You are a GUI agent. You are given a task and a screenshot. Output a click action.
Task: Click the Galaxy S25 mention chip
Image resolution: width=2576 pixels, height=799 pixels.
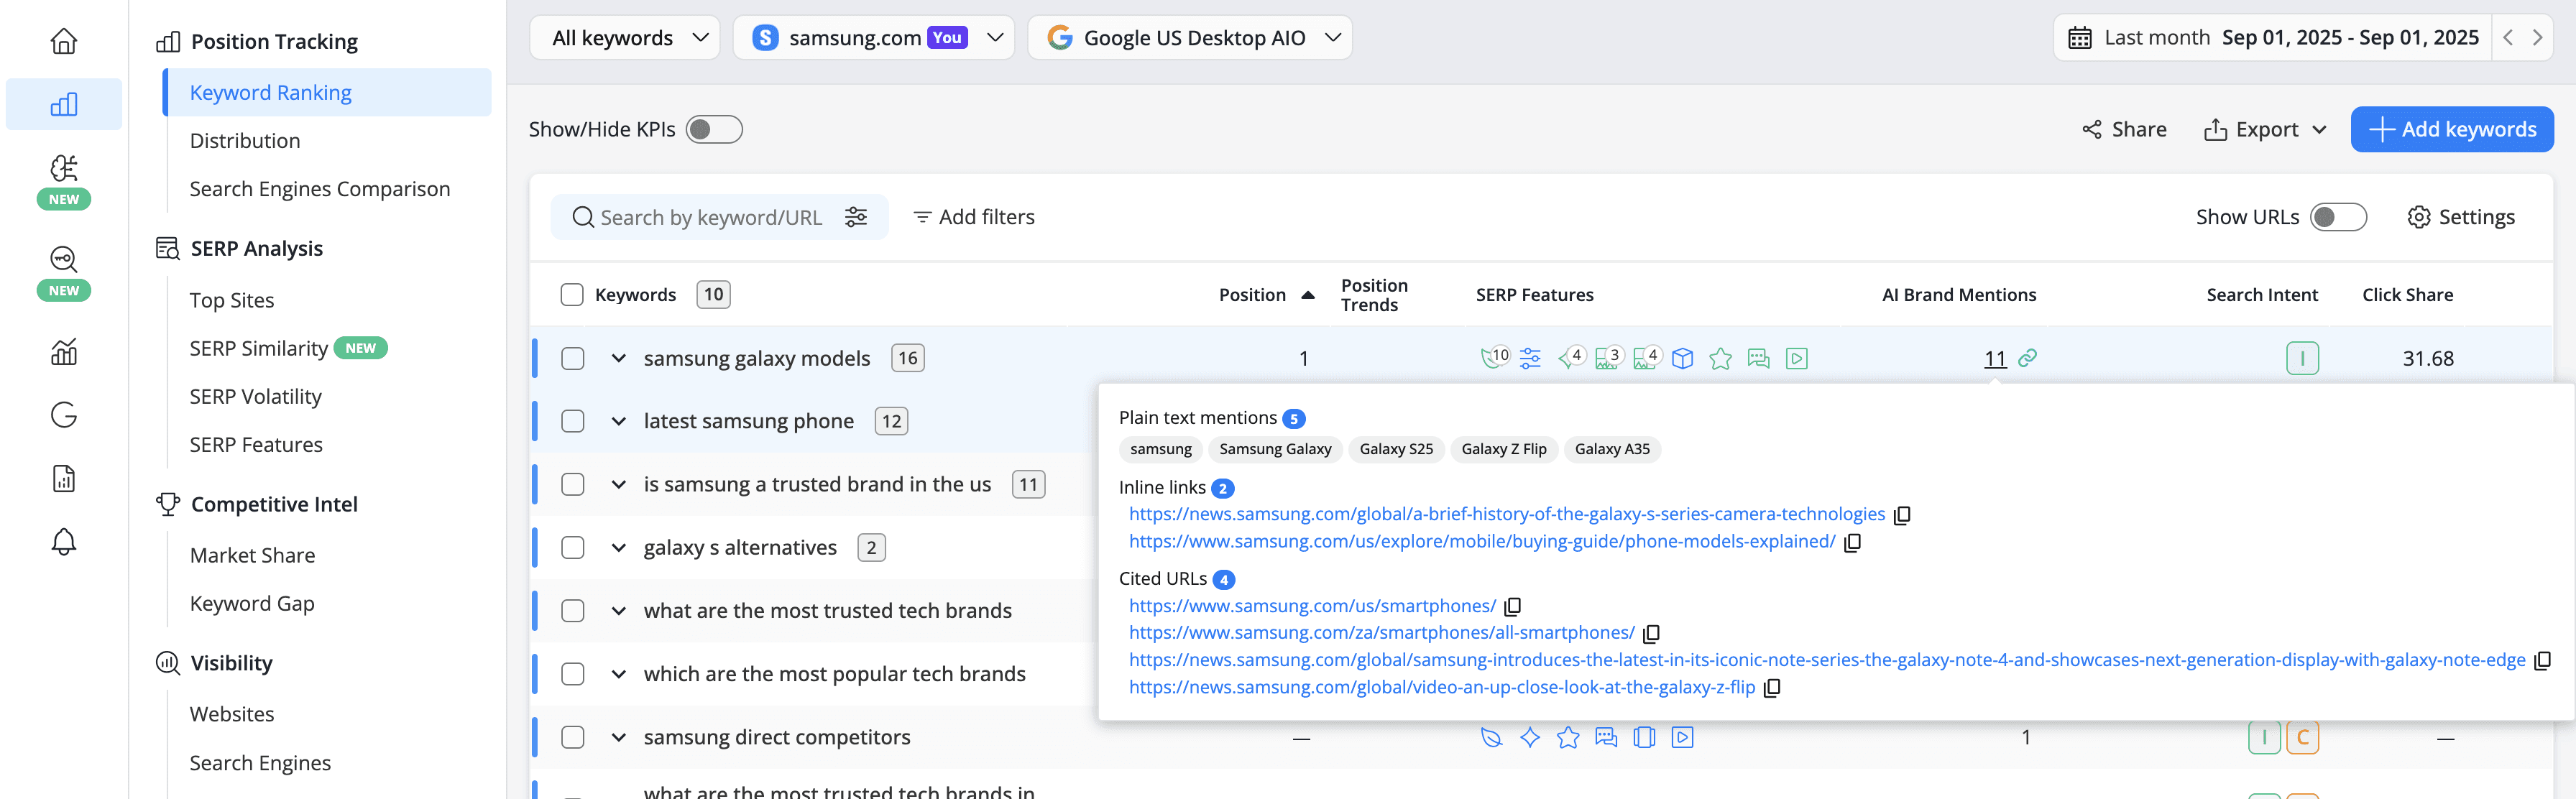coord(1396,449)
